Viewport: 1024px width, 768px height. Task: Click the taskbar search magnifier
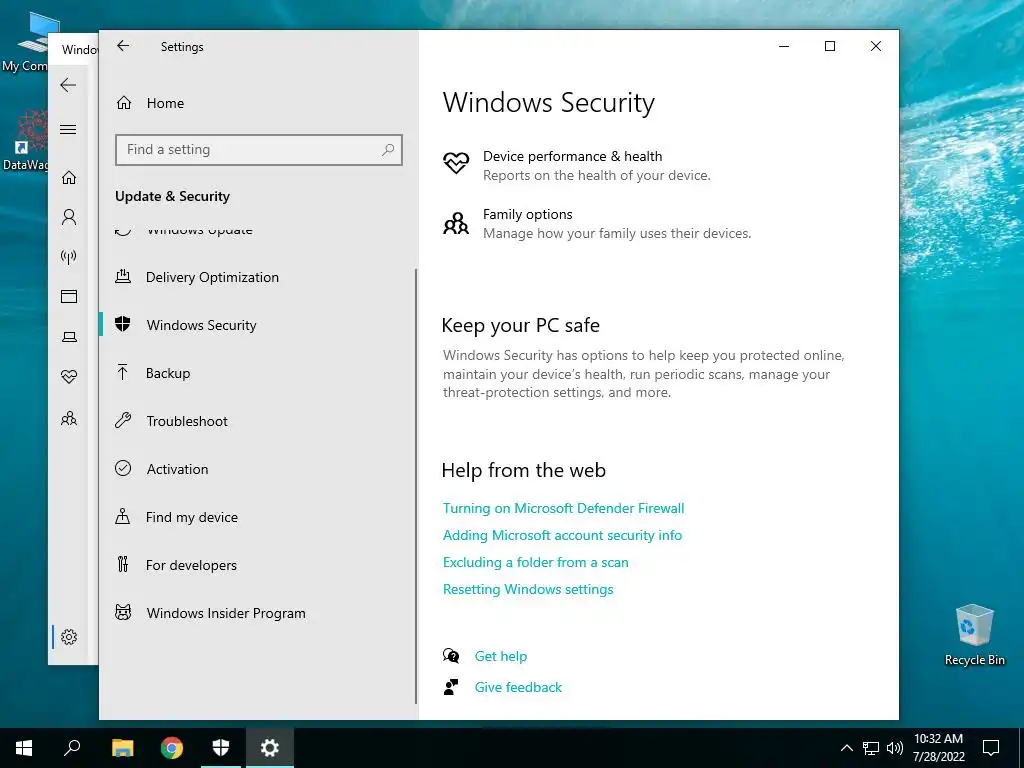pyautogui.click(x=72, y=748)
